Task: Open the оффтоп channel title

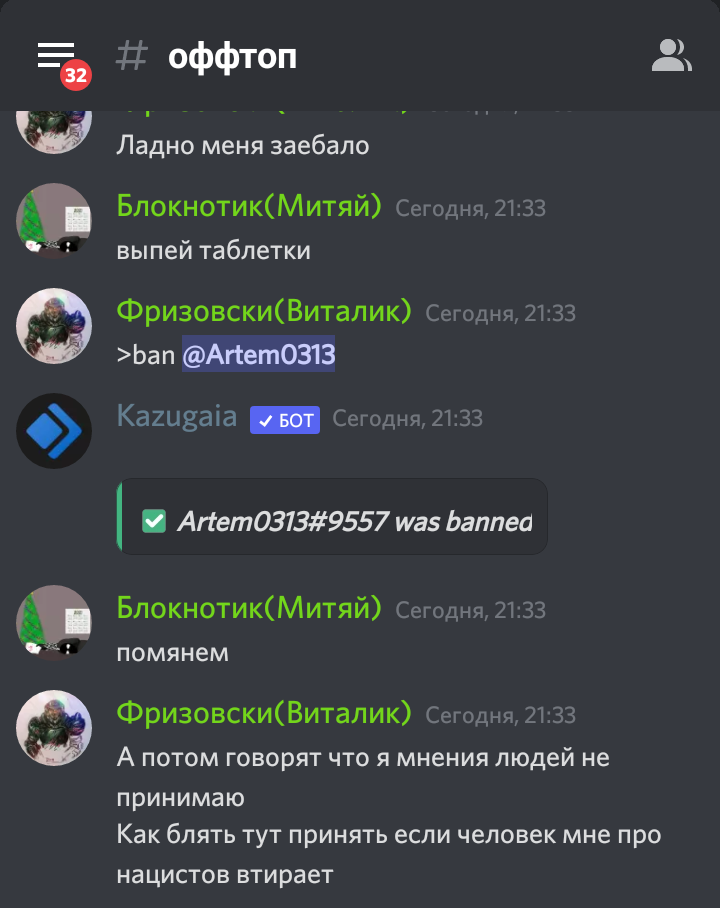Action: point(232,57)
